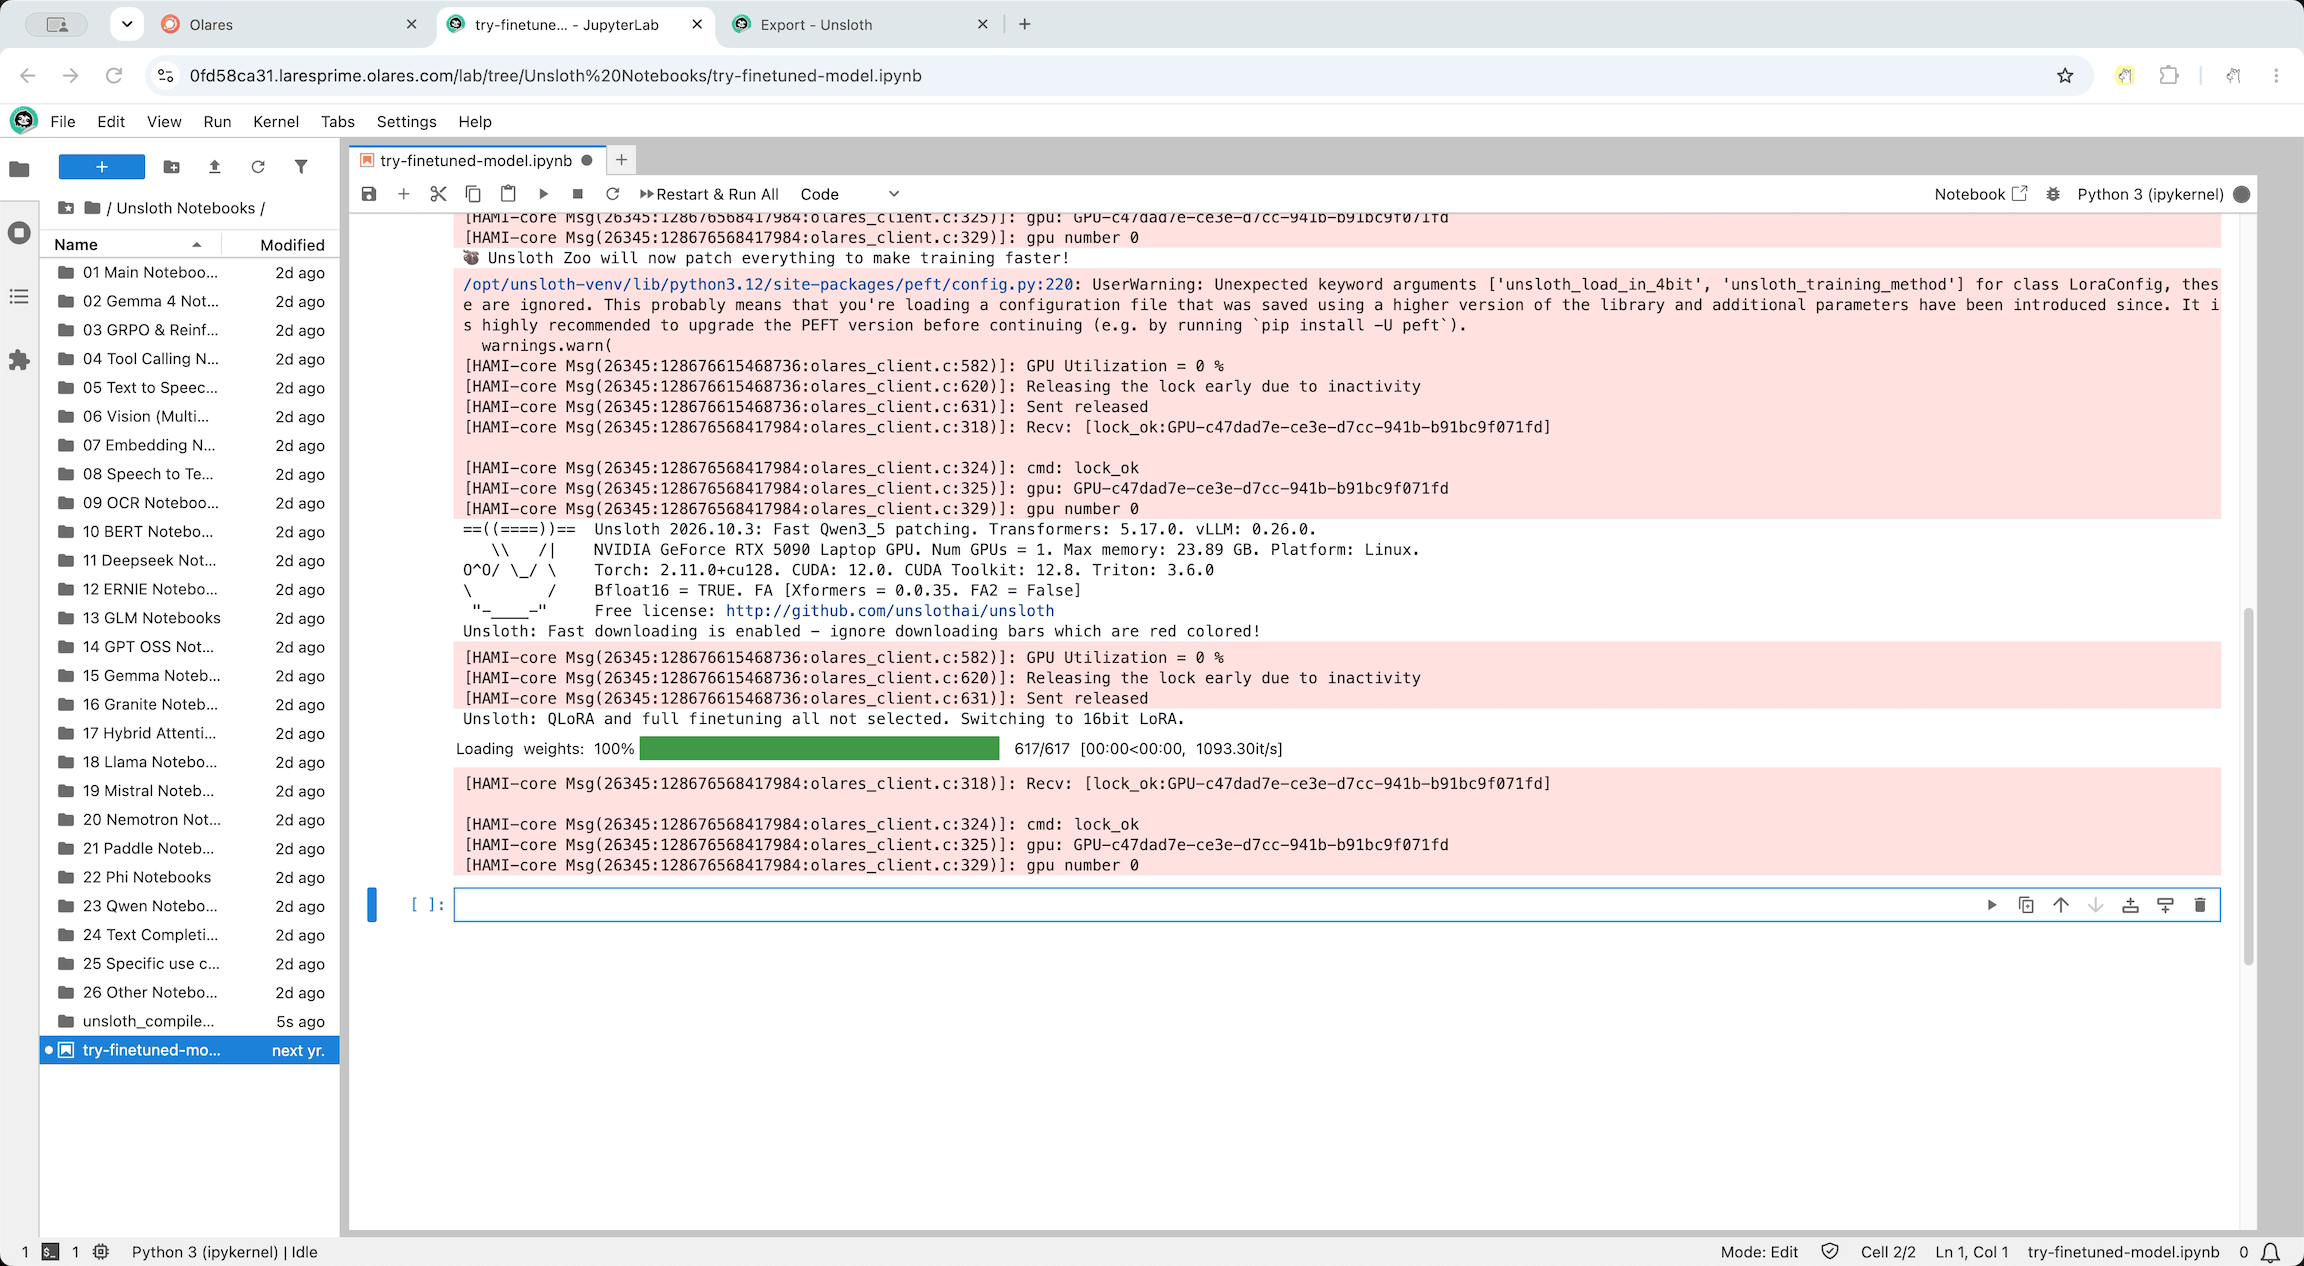Refresh the file browser list
The height and width of the screenshot is (1266, 2304).
tap(258, 167)
